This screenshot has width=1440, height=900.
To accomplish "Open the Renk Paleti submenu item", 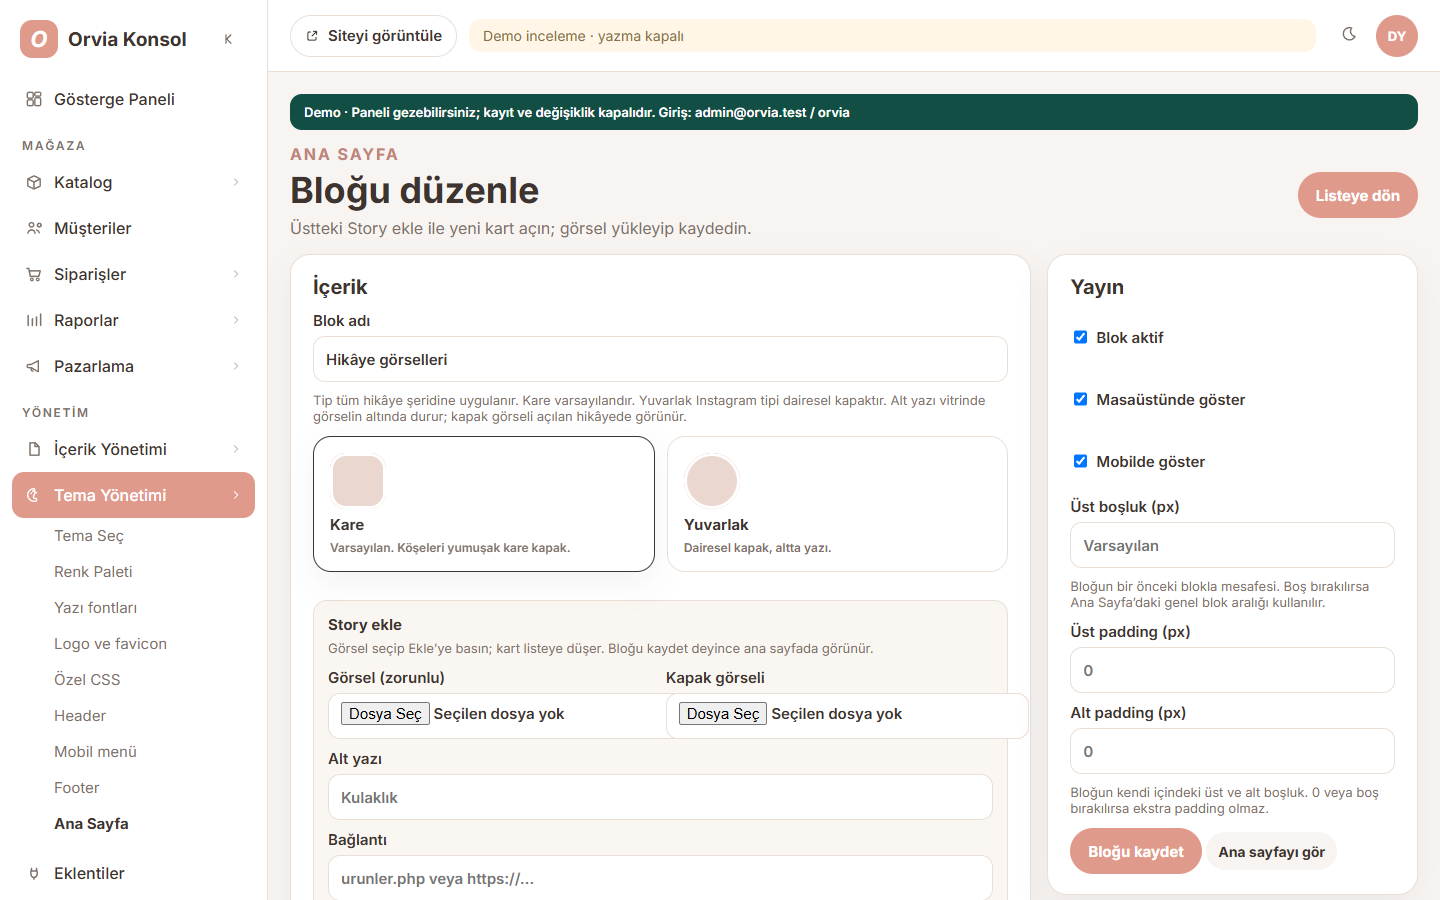I will click(93, 572).
